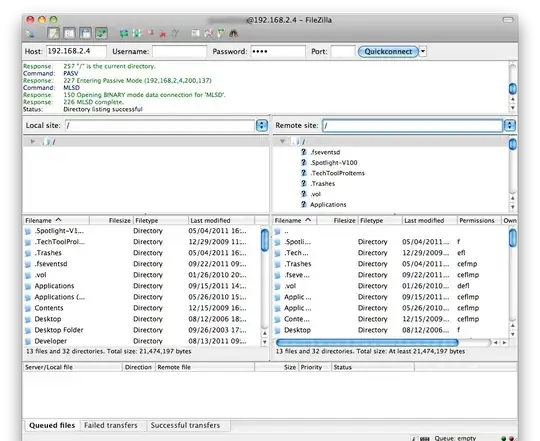Click queue Status column header
The width and height of the screenshot is (540, 441).
click(373, 367)
